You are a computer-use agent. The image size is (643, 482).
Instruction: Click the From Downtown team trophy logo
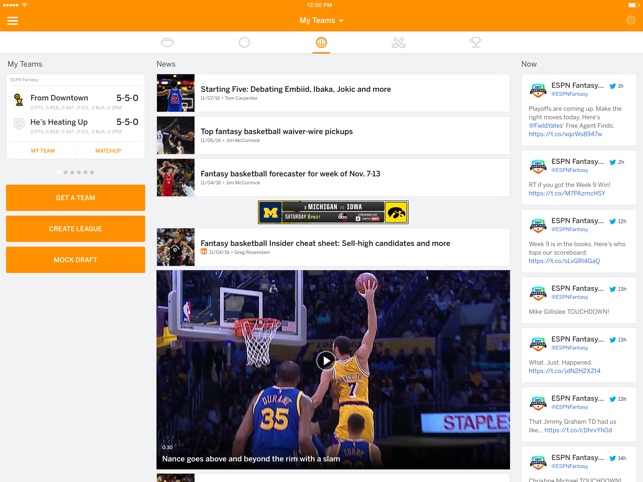coord(18,99)
